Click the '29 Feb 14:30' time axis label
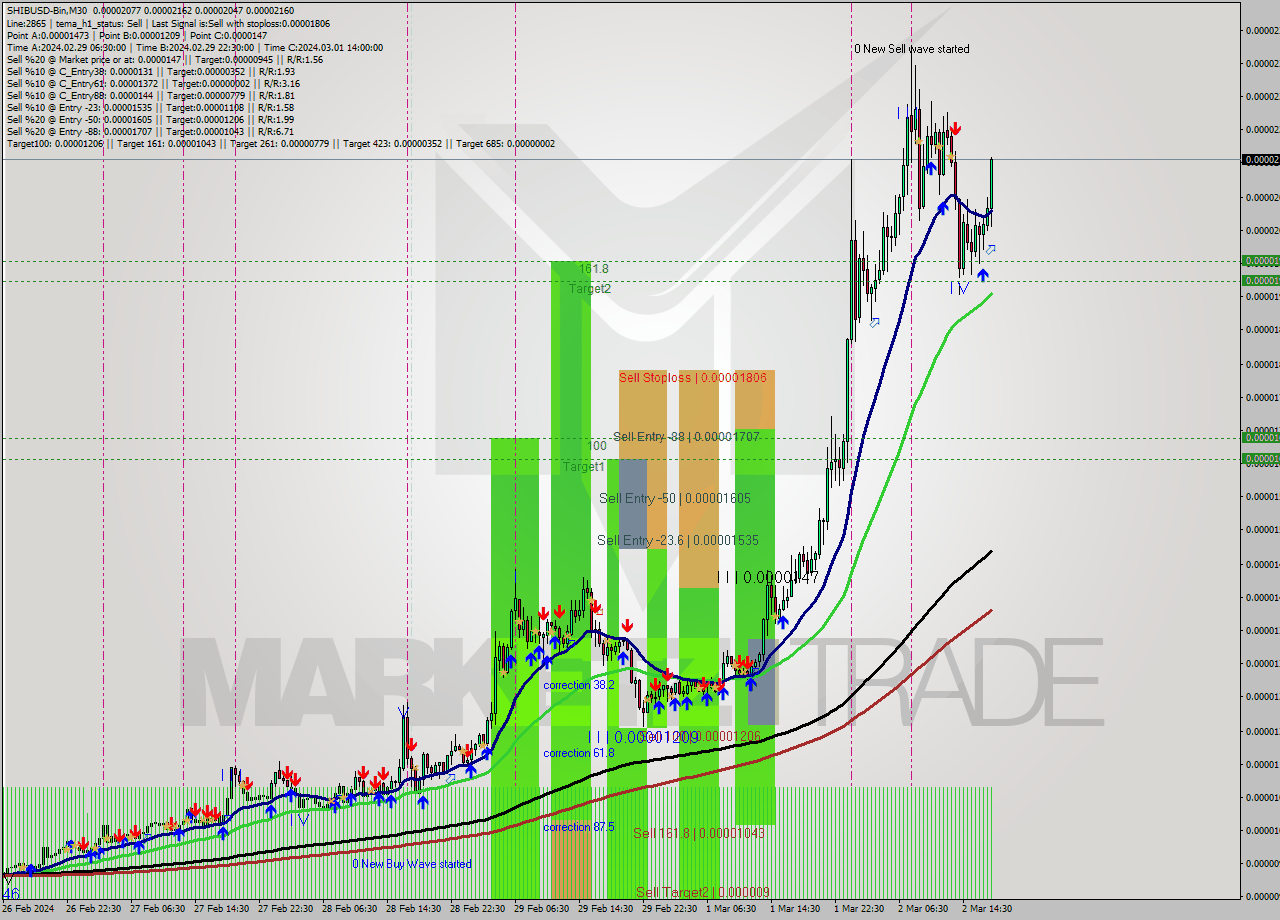 (x=604, y=909)
